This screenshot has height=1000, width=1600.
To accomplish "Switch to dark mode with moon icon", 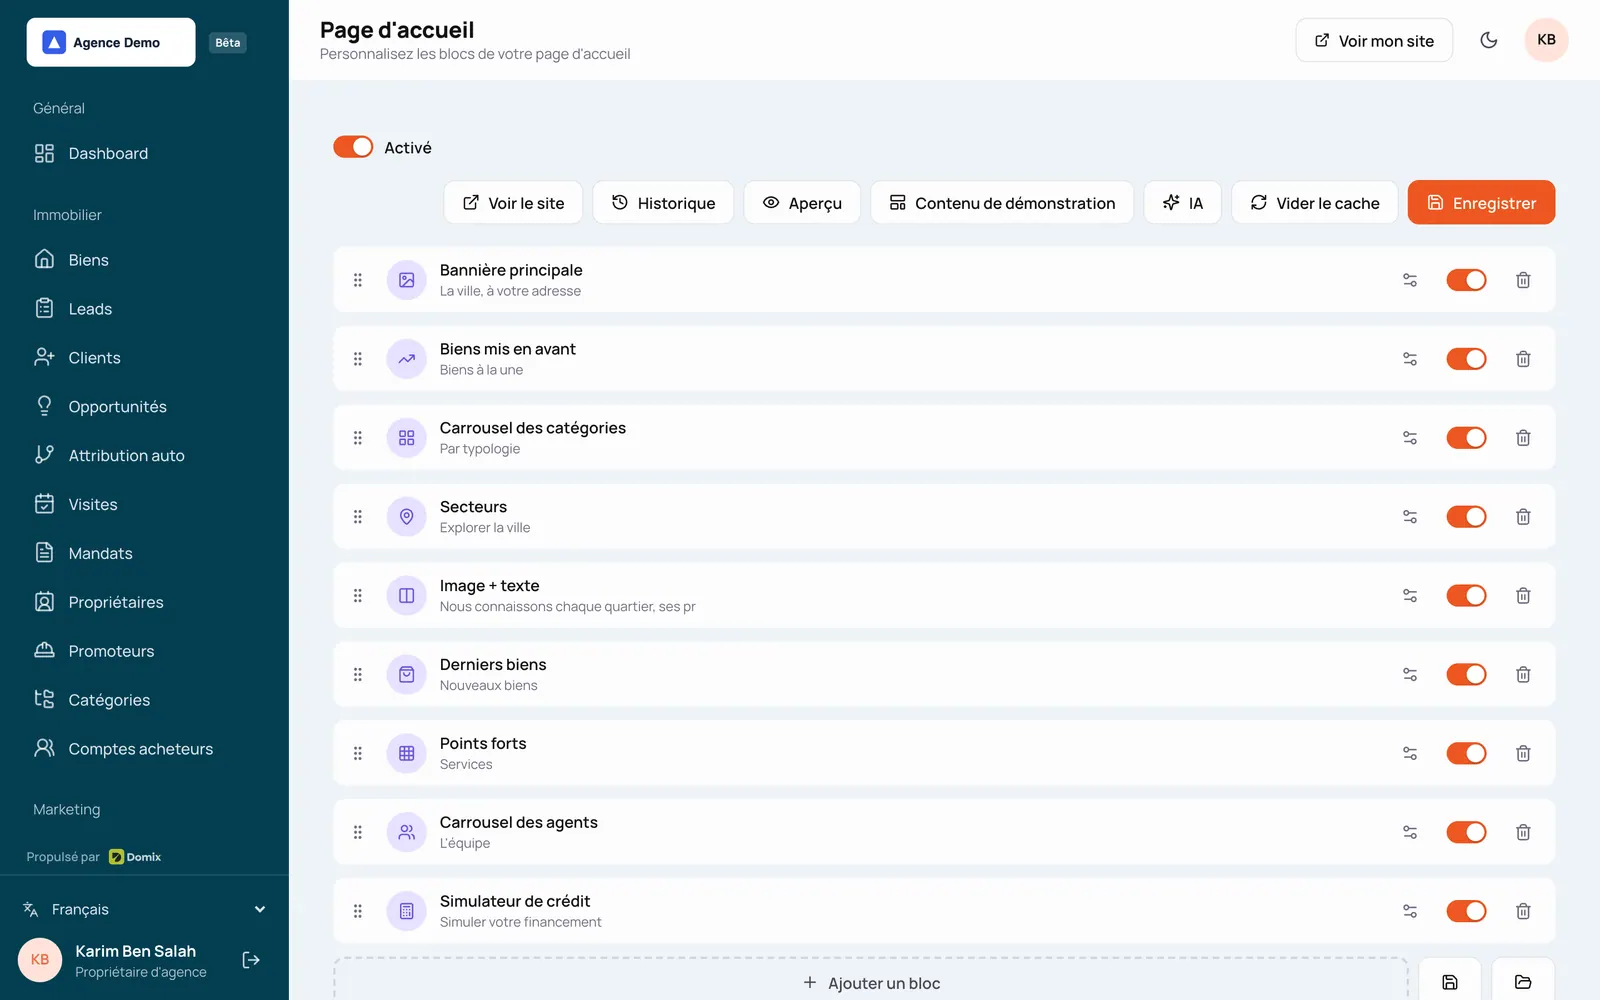I will tap(1489, 40).
